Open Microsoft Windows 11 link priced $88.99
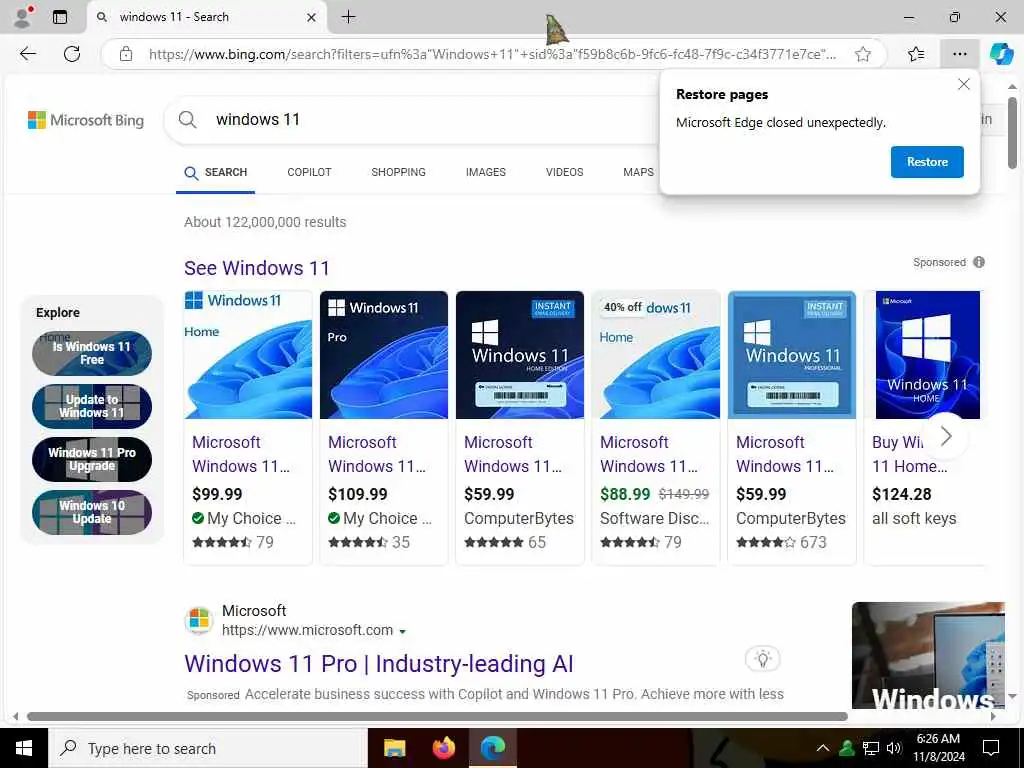Image resolution: width=1024 pixels, height=768 pixels. coord(648,454)
